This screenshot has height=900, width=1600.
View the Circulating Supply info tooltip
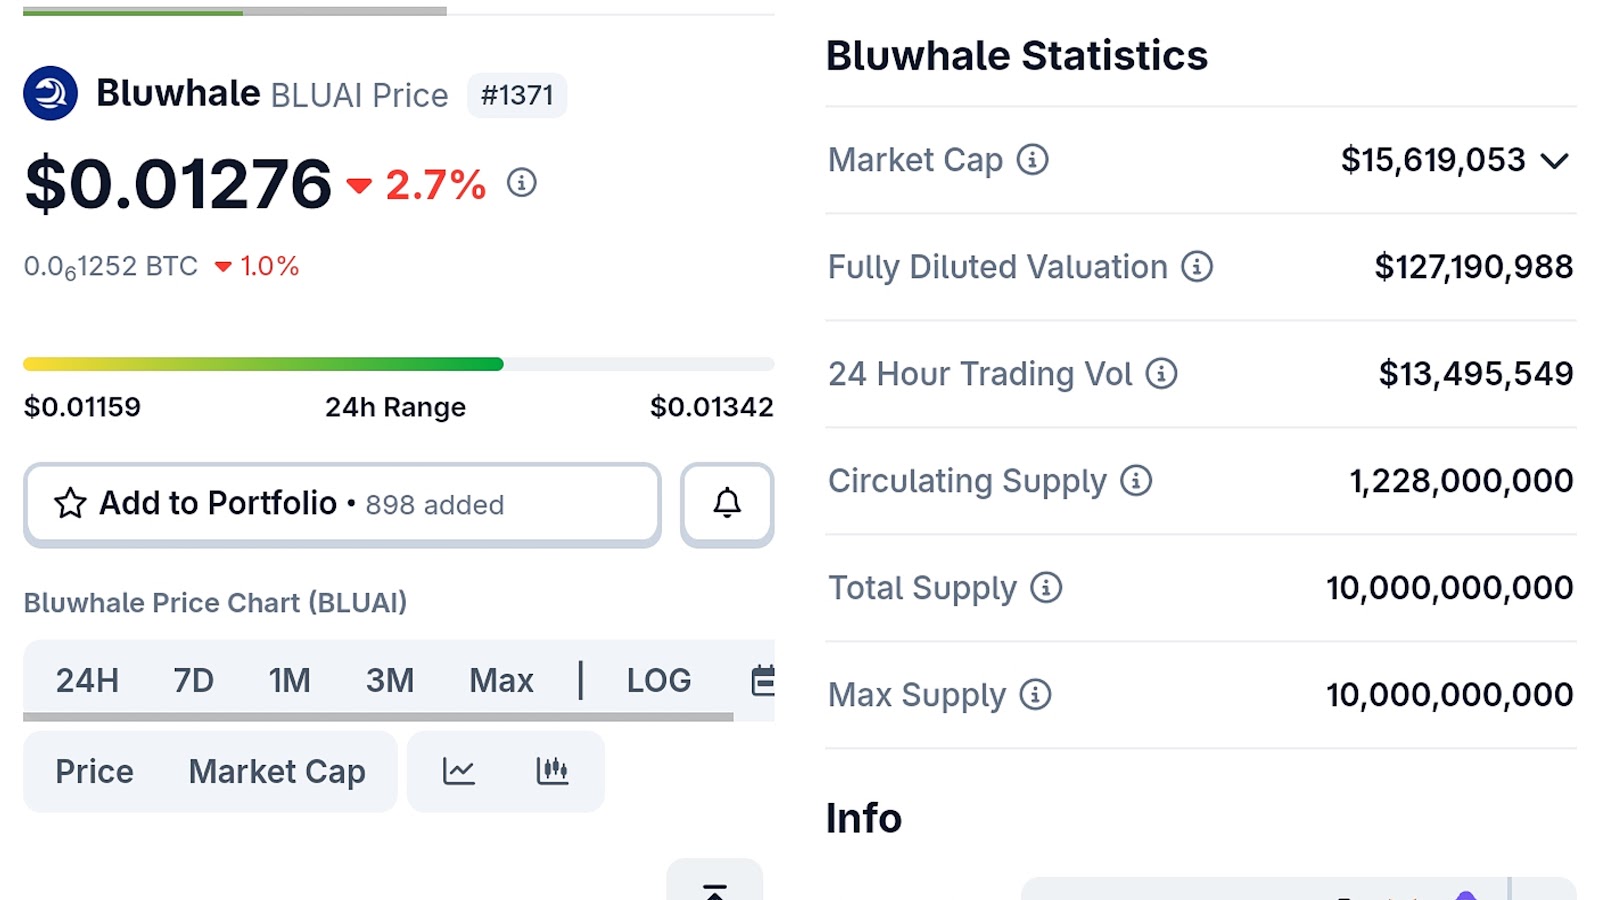[1137, 481]
